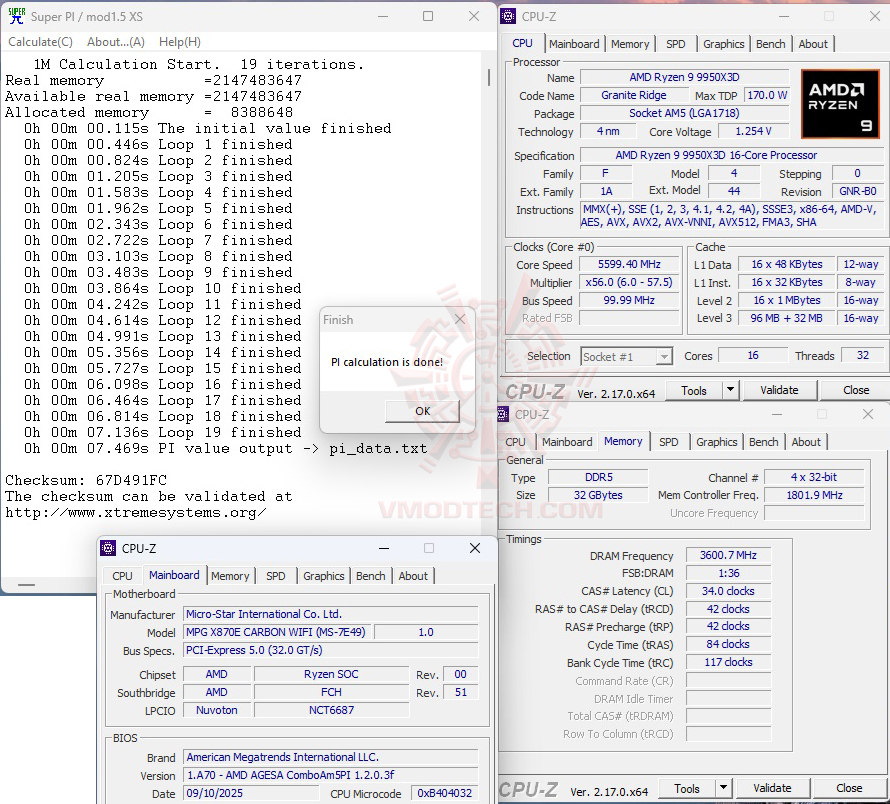Screen dimensions: 890x804
Task: Select Graphics tab in Memory CPU-Z window
Action: pos(716,442)
